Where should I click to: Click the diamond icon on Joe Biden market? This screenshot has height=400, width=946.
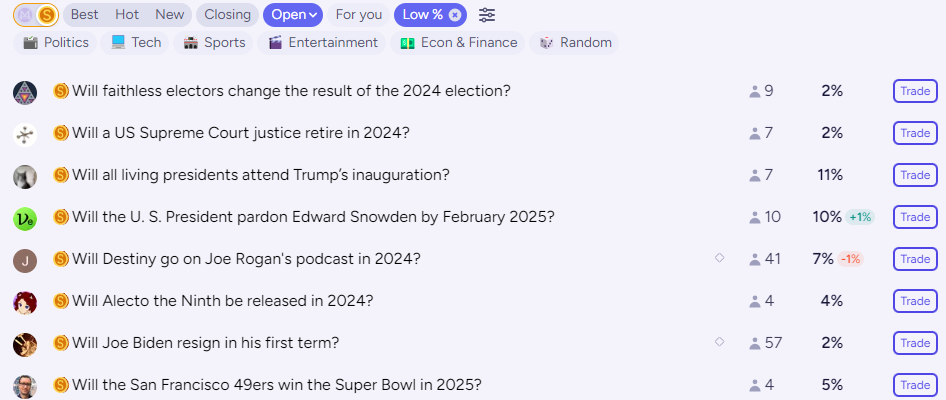click(719, 342)
